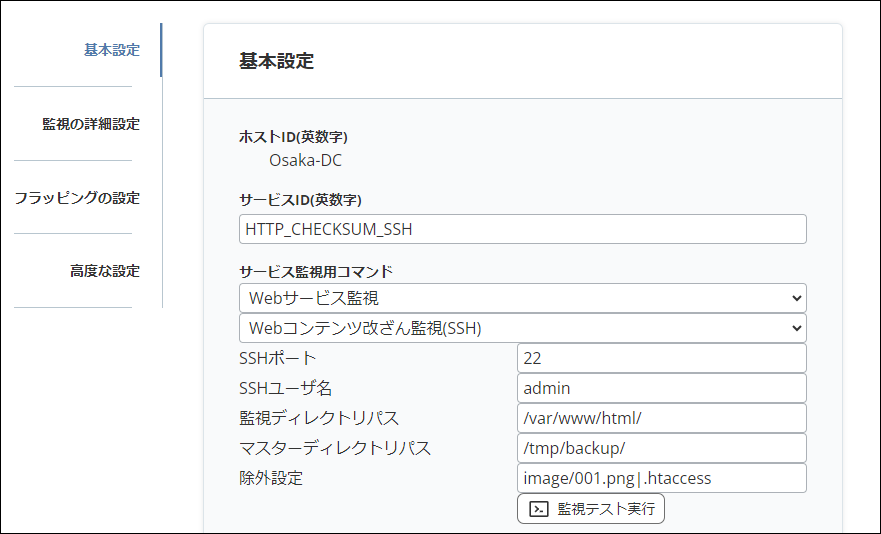Click the Osaka-DC host ID value
The height and width of the screenshot is (534, 881).
[x=305, y=160]
